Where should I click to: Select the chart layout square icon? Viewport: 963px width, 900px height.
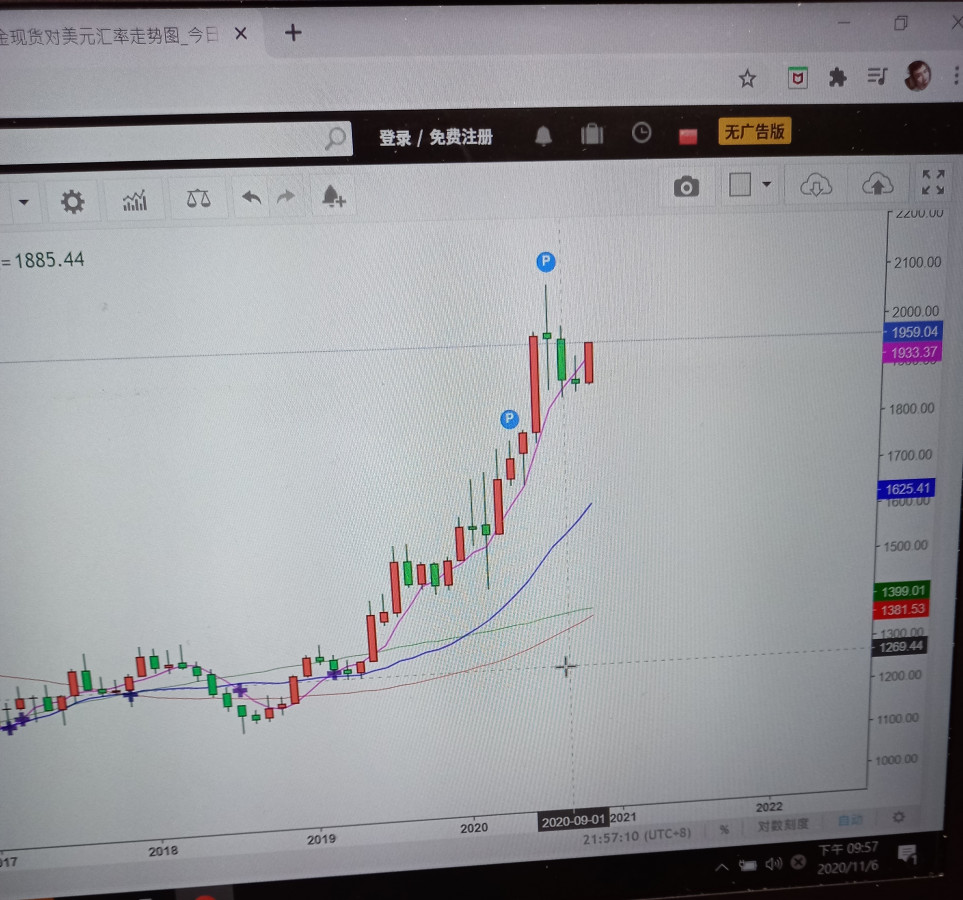pos(739,184)
